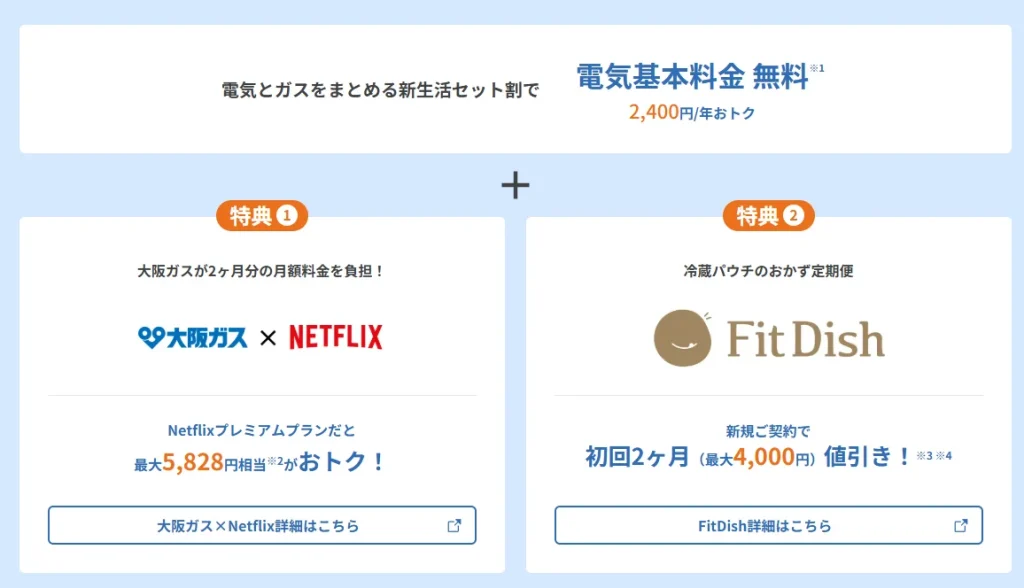This screenshot has height=588, width=1024.
Task: Click the plus symbol between the sections
Action: coord(515,183)
